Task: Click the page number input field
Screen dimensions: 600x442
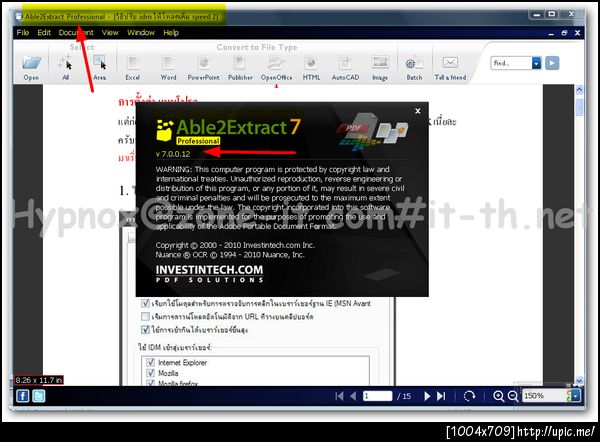Action: (377, 396)
